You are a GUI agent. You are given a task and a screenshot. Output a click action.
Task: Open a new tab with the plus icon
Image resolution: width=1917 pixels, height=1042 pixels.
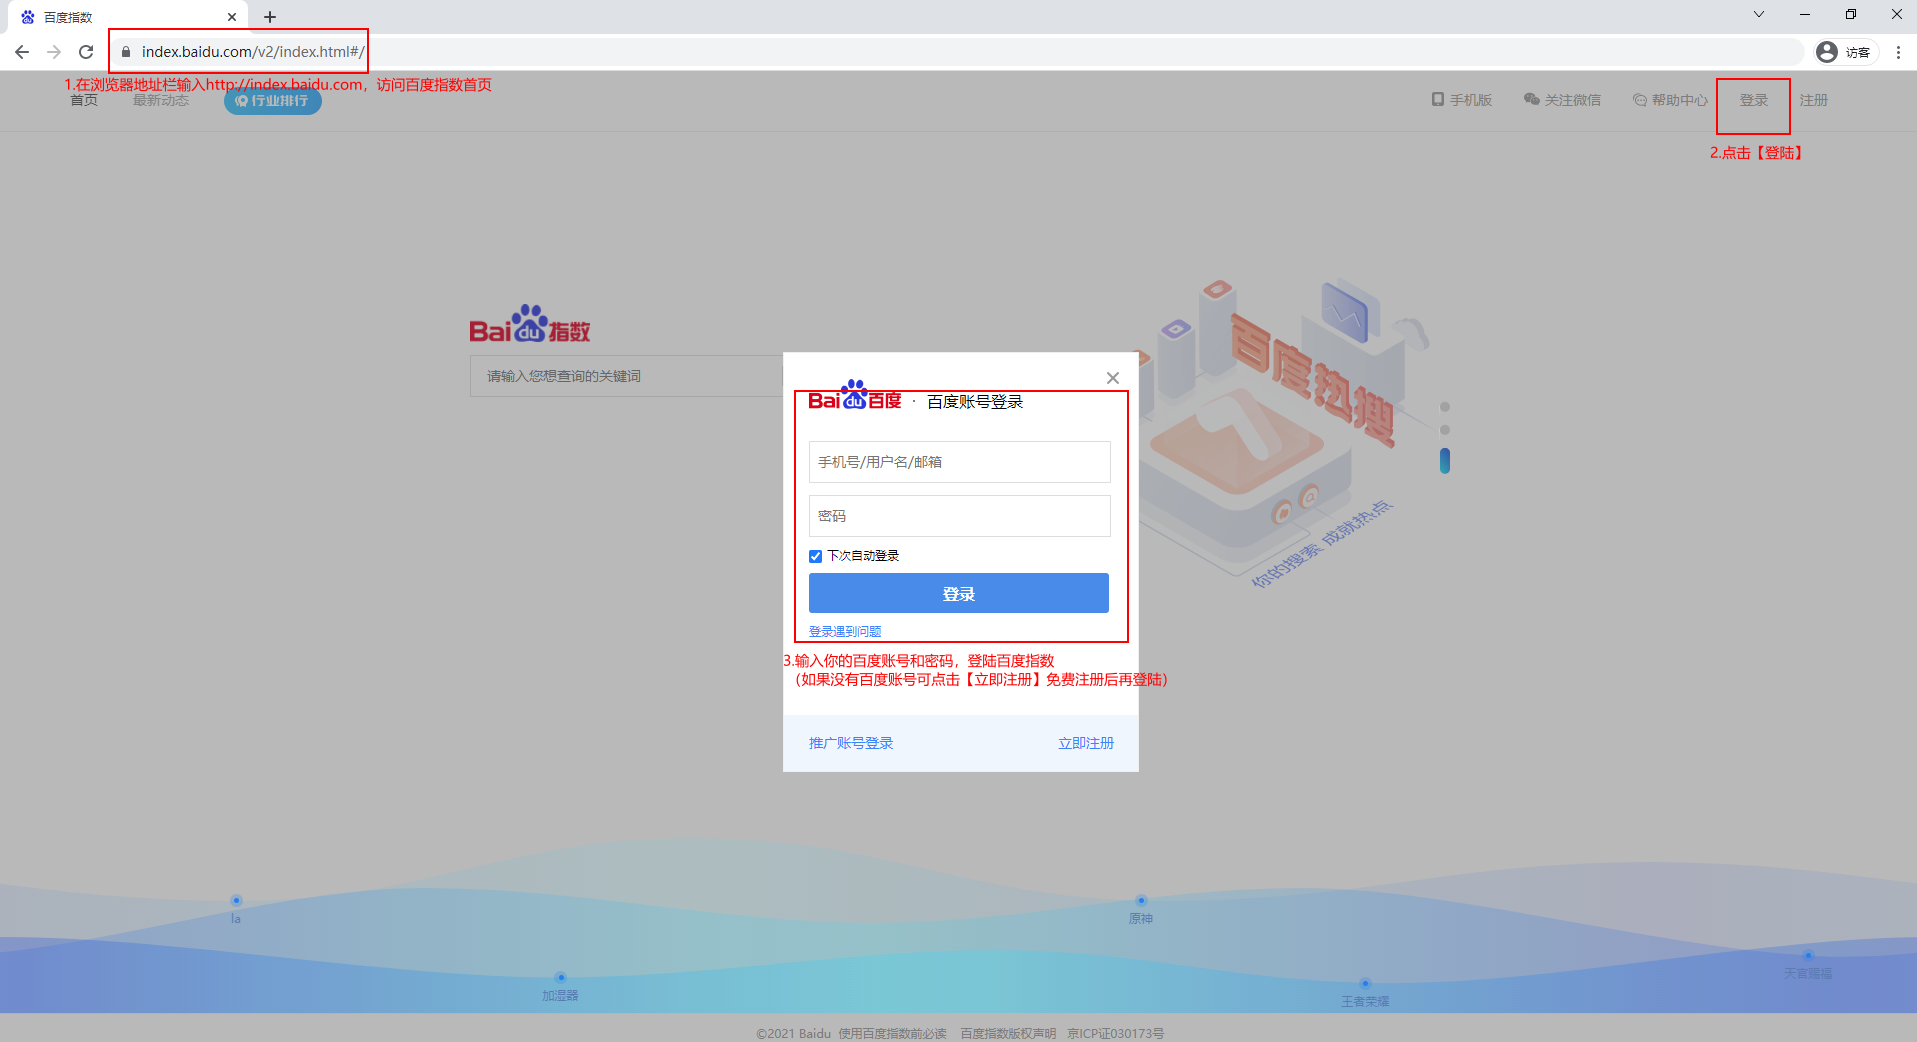270,17
